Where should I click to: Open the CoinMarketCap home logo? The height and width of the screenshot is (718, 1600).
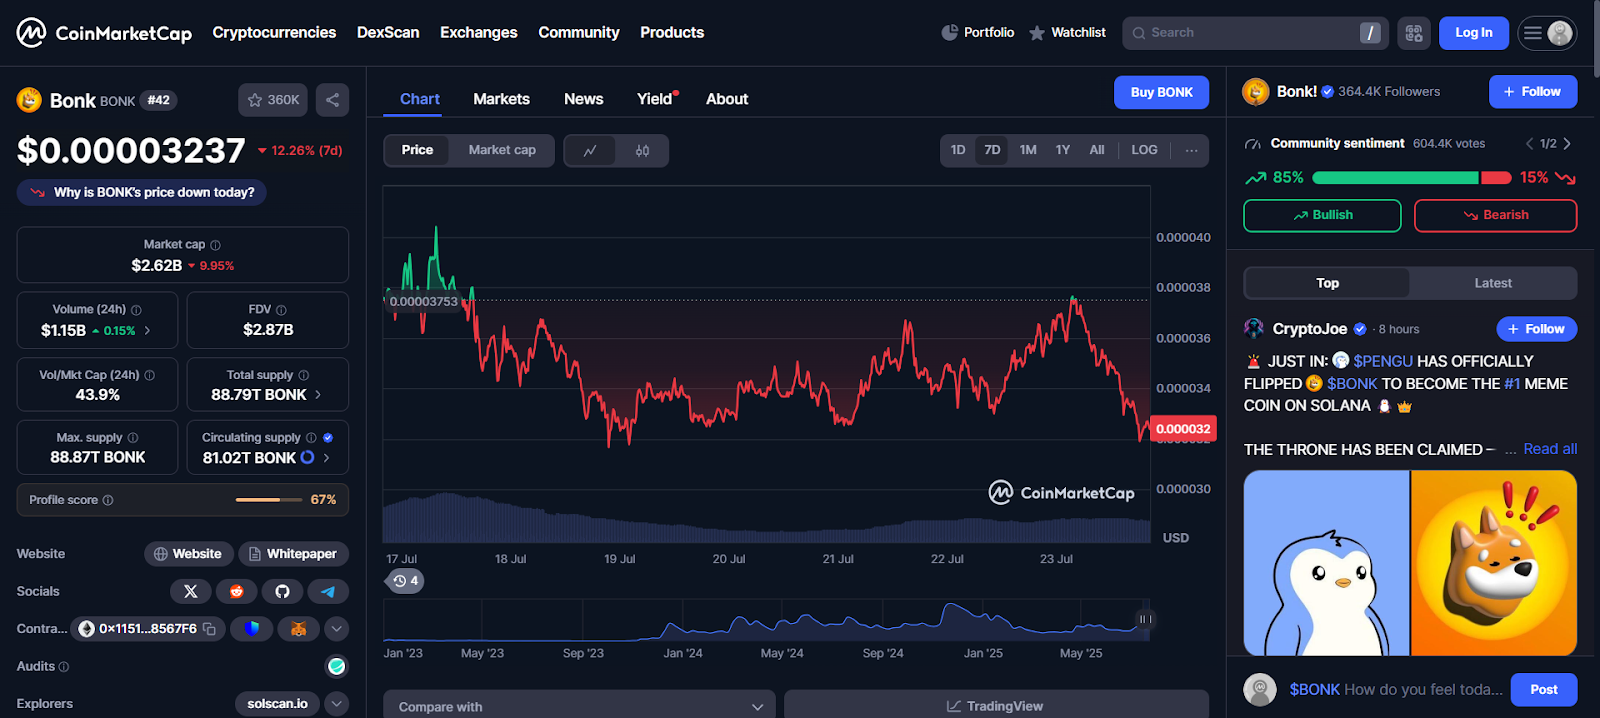[104, 33]
